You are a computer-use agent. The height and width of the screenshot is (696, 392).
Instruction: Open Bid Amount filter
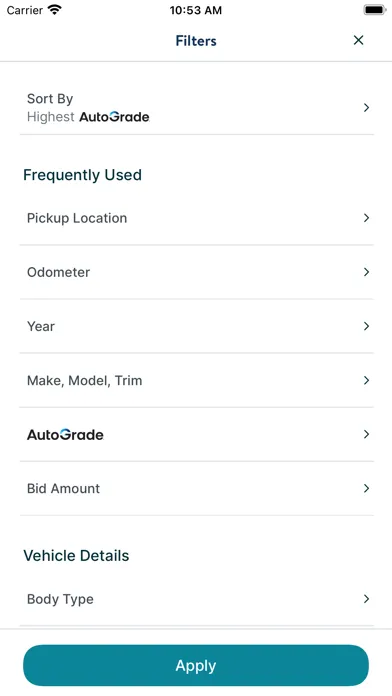point(197,489)
